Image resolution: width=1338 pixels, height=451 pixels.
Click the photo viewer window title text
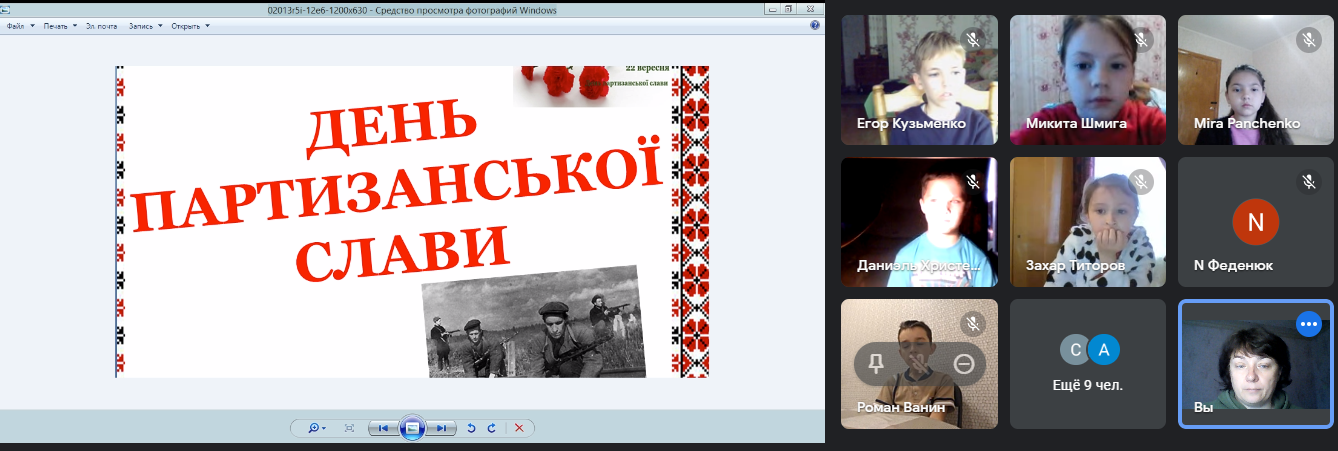412,9
